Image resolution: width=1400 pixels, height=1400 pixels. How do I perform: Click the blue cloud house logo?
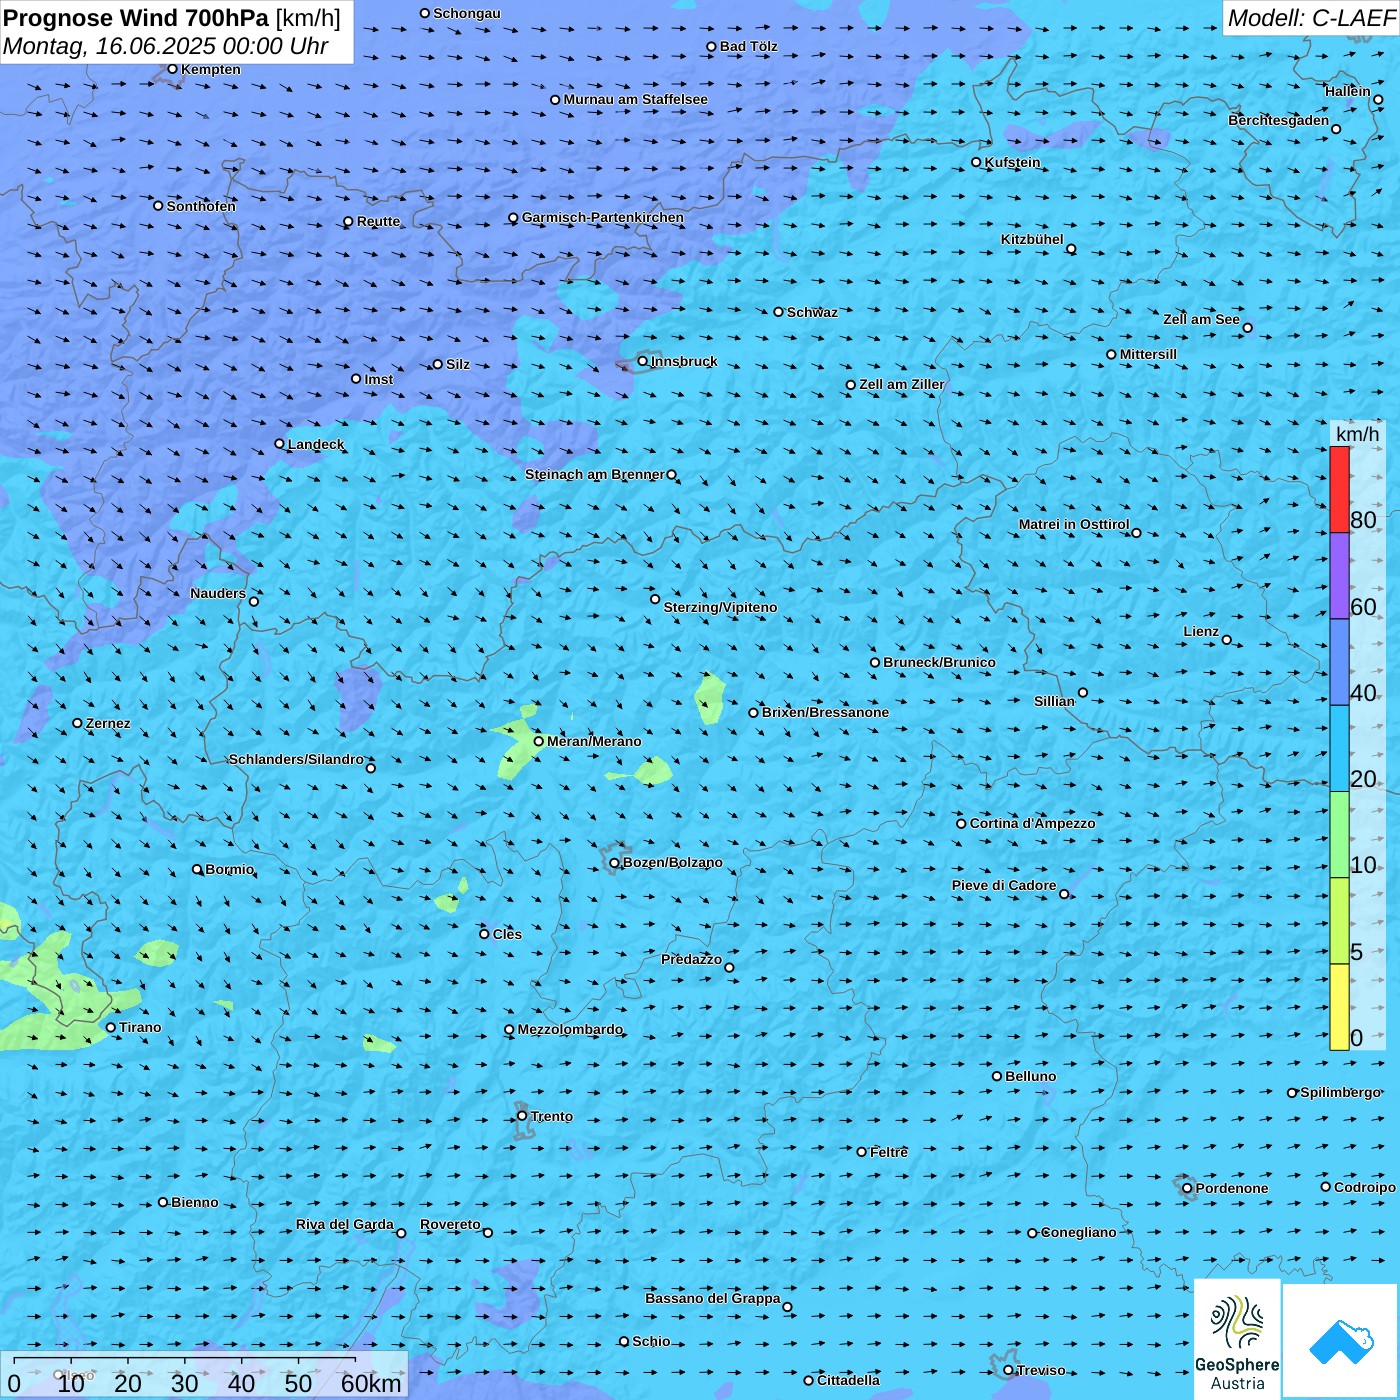coord(1340,1341)
